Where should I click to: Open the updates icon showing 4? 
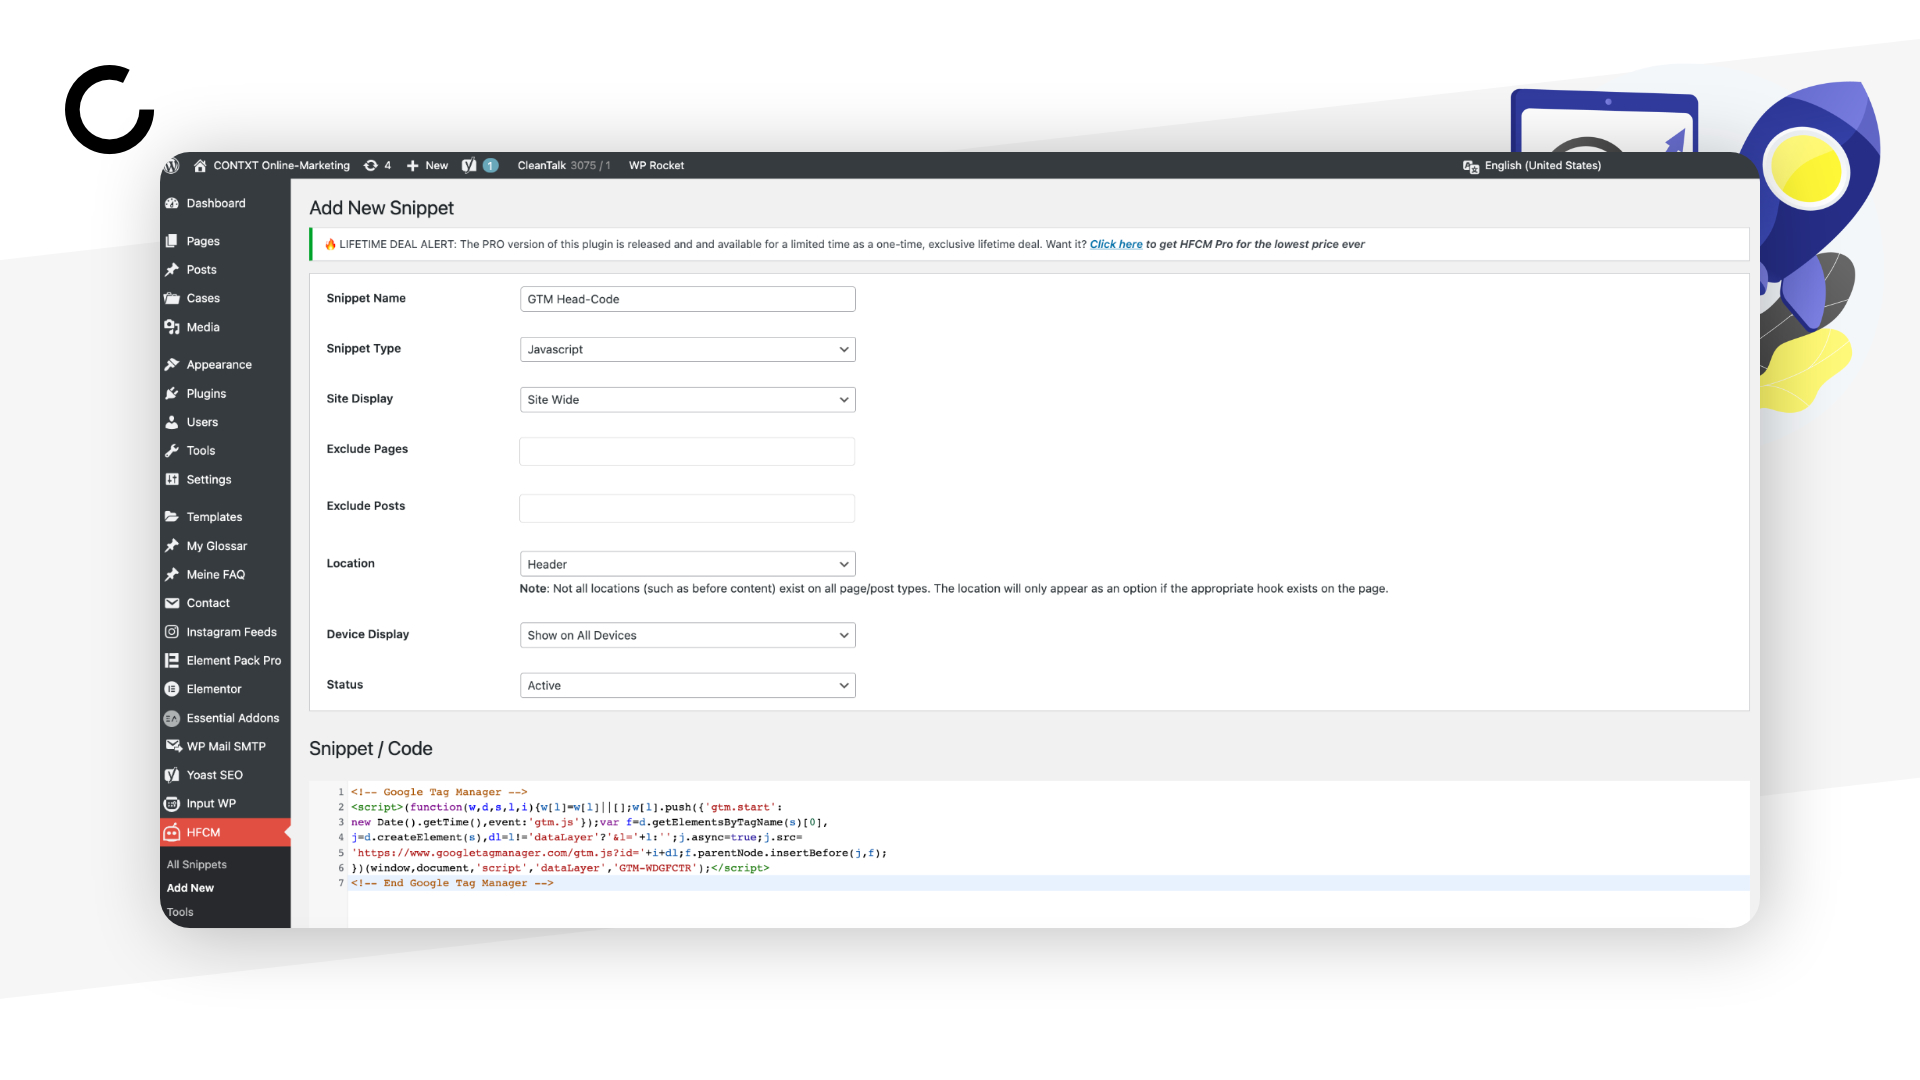click(x=371, y=165)
